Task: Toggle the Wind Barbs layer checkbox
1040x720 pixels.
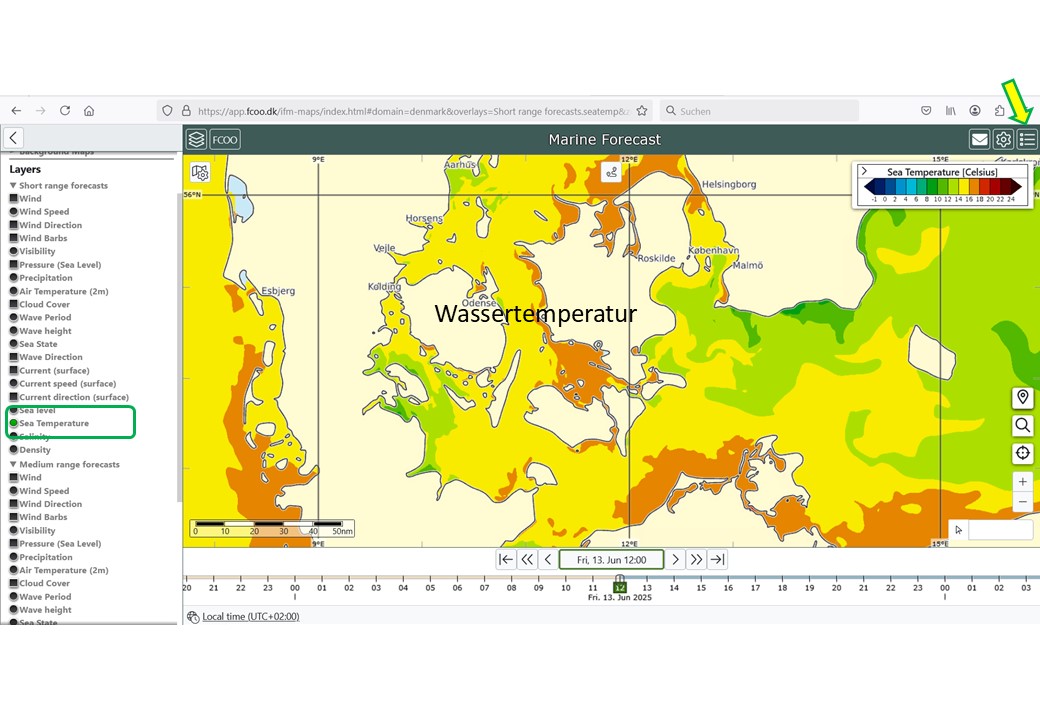Action: (14, 238)
